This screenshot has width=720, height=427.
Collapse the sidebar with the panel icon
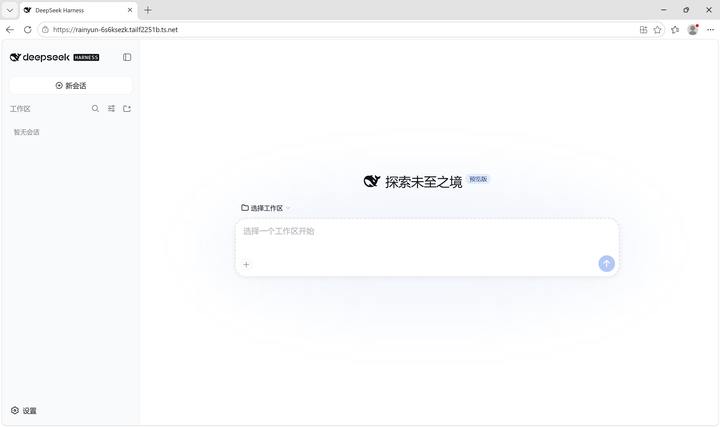click(127, 57)
